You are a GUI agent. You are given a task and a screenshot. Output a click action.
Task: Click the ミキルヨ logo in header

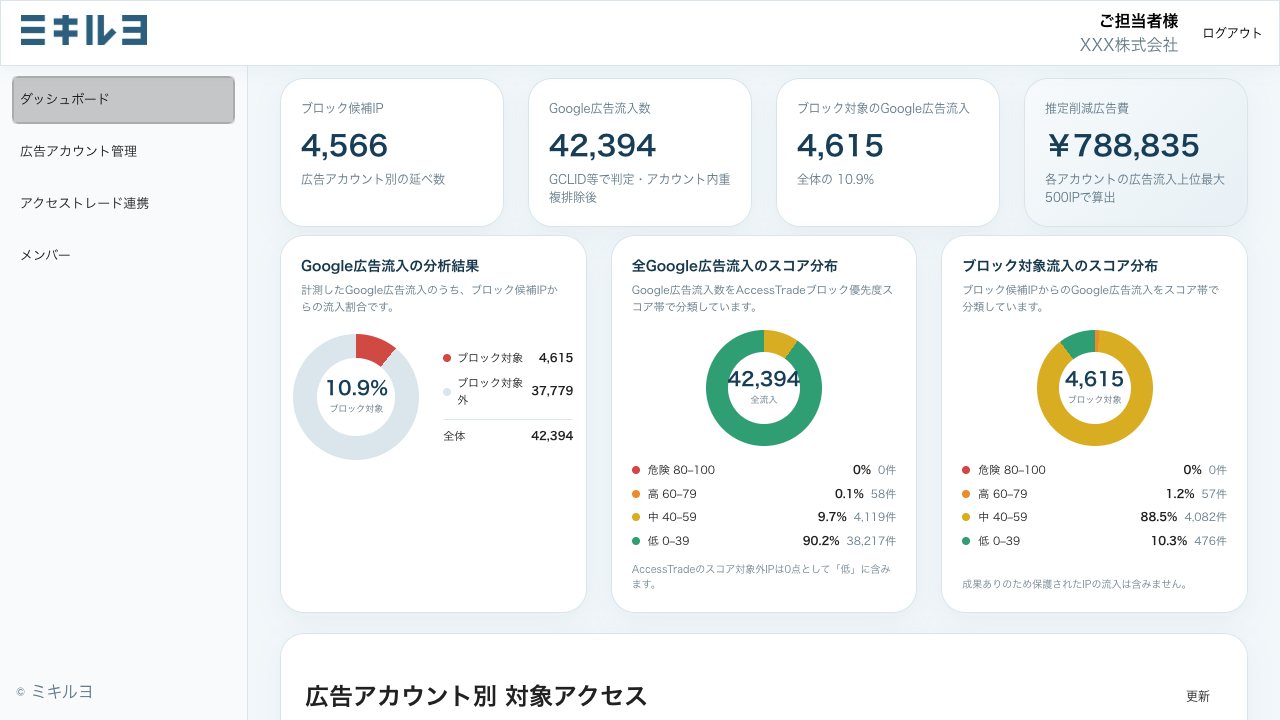coord(84,30)
